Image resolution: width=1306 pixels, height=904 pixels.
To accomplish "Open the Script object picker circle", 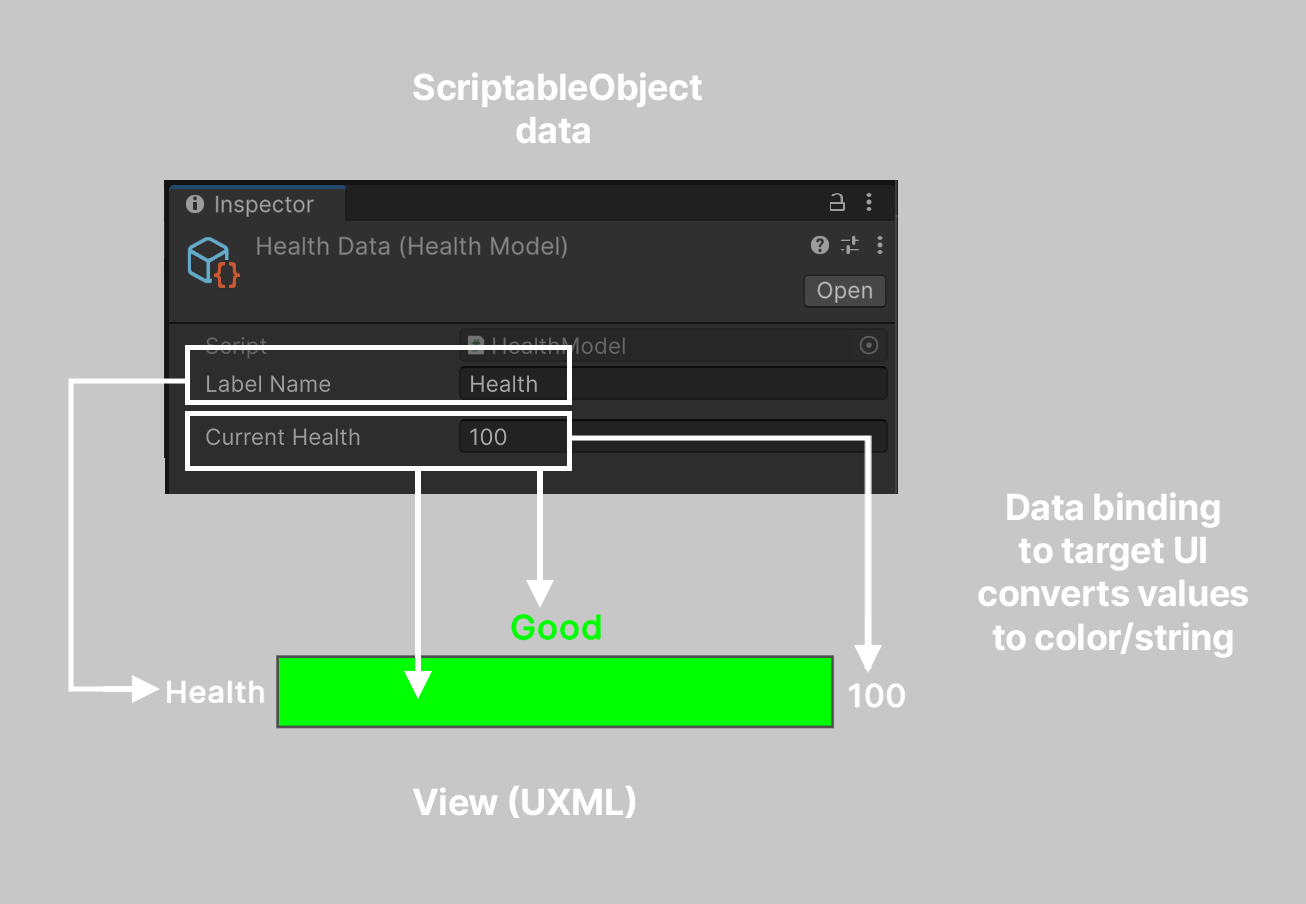I will click(x=869, y=345).
